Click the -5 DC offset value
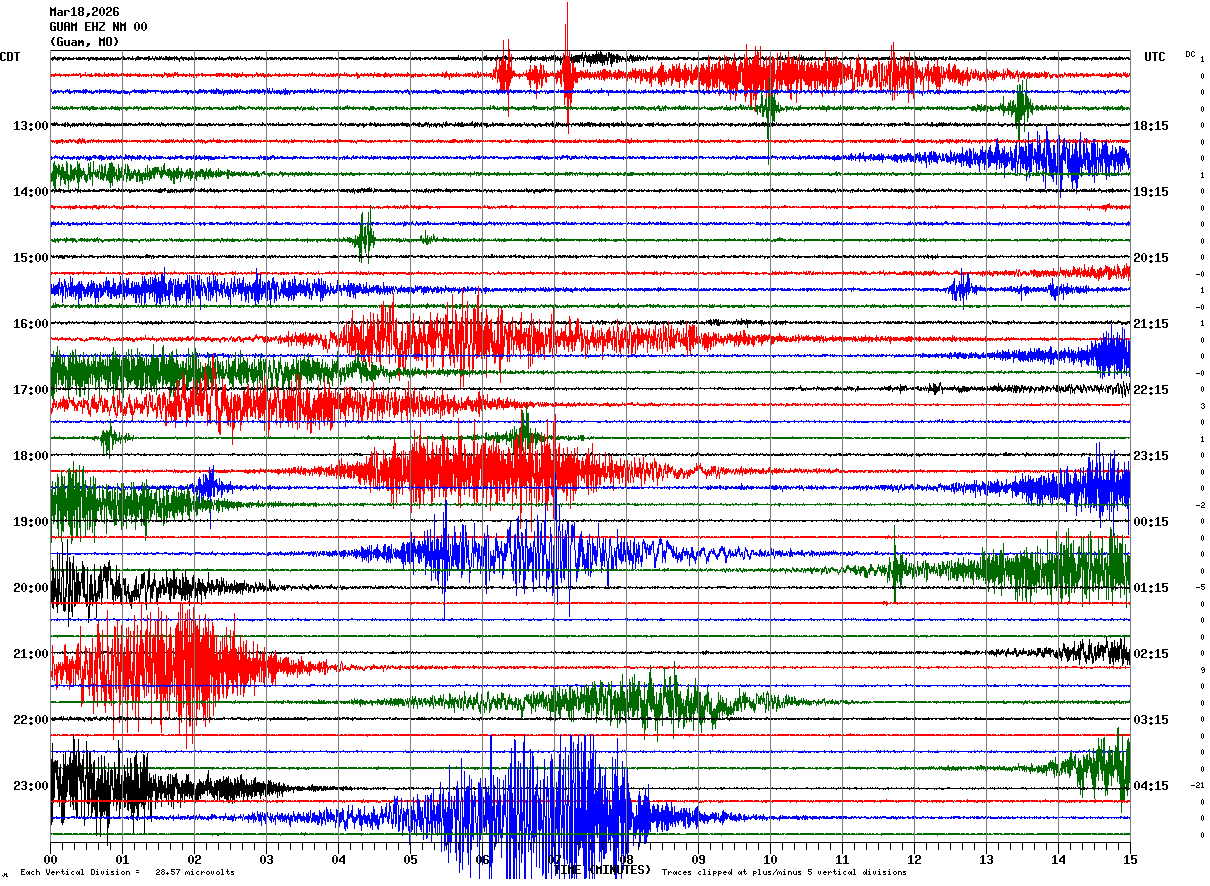The width and height of the screenshot is (1210, 886). coord(1199,587)
